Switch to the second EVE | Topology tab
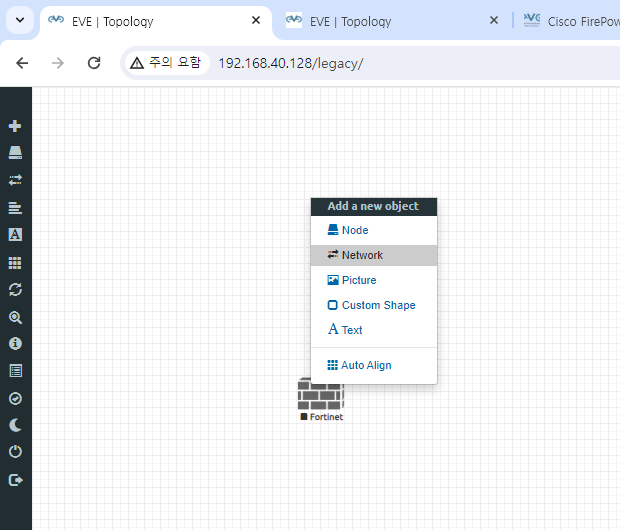 (393, 21)
